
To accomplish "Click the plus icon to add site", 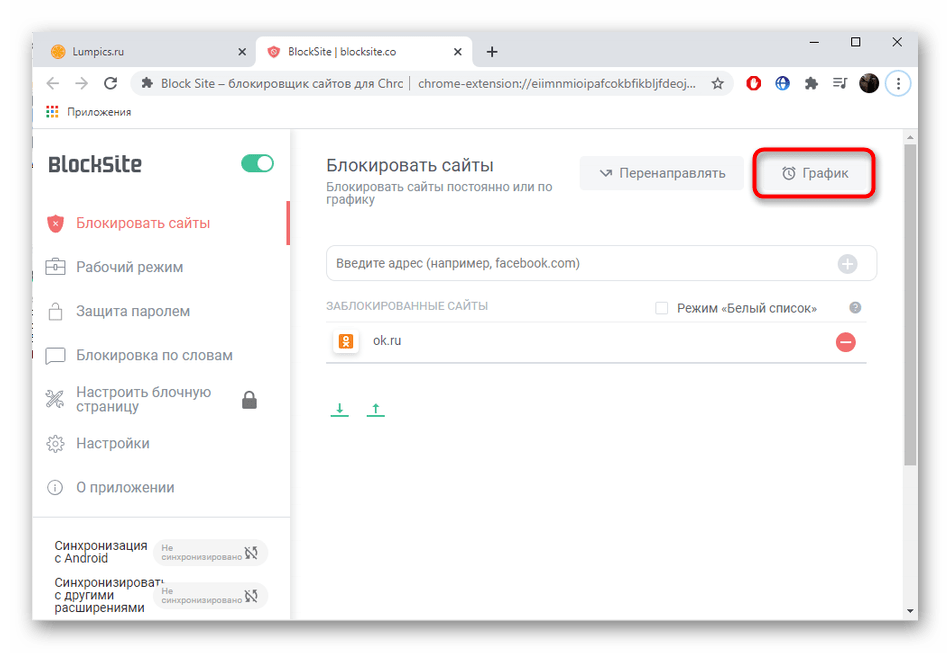I will click(x=847, y=264).
